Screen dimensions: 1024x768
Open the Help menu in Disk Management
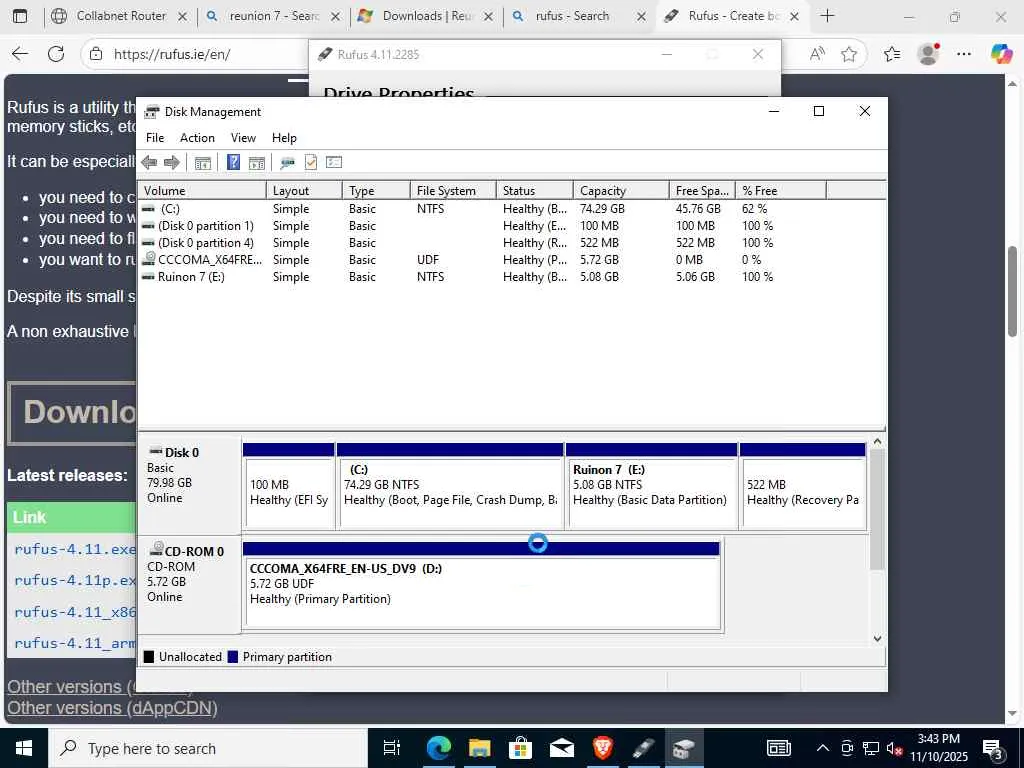pyautogui.click(x=284, y=138)
